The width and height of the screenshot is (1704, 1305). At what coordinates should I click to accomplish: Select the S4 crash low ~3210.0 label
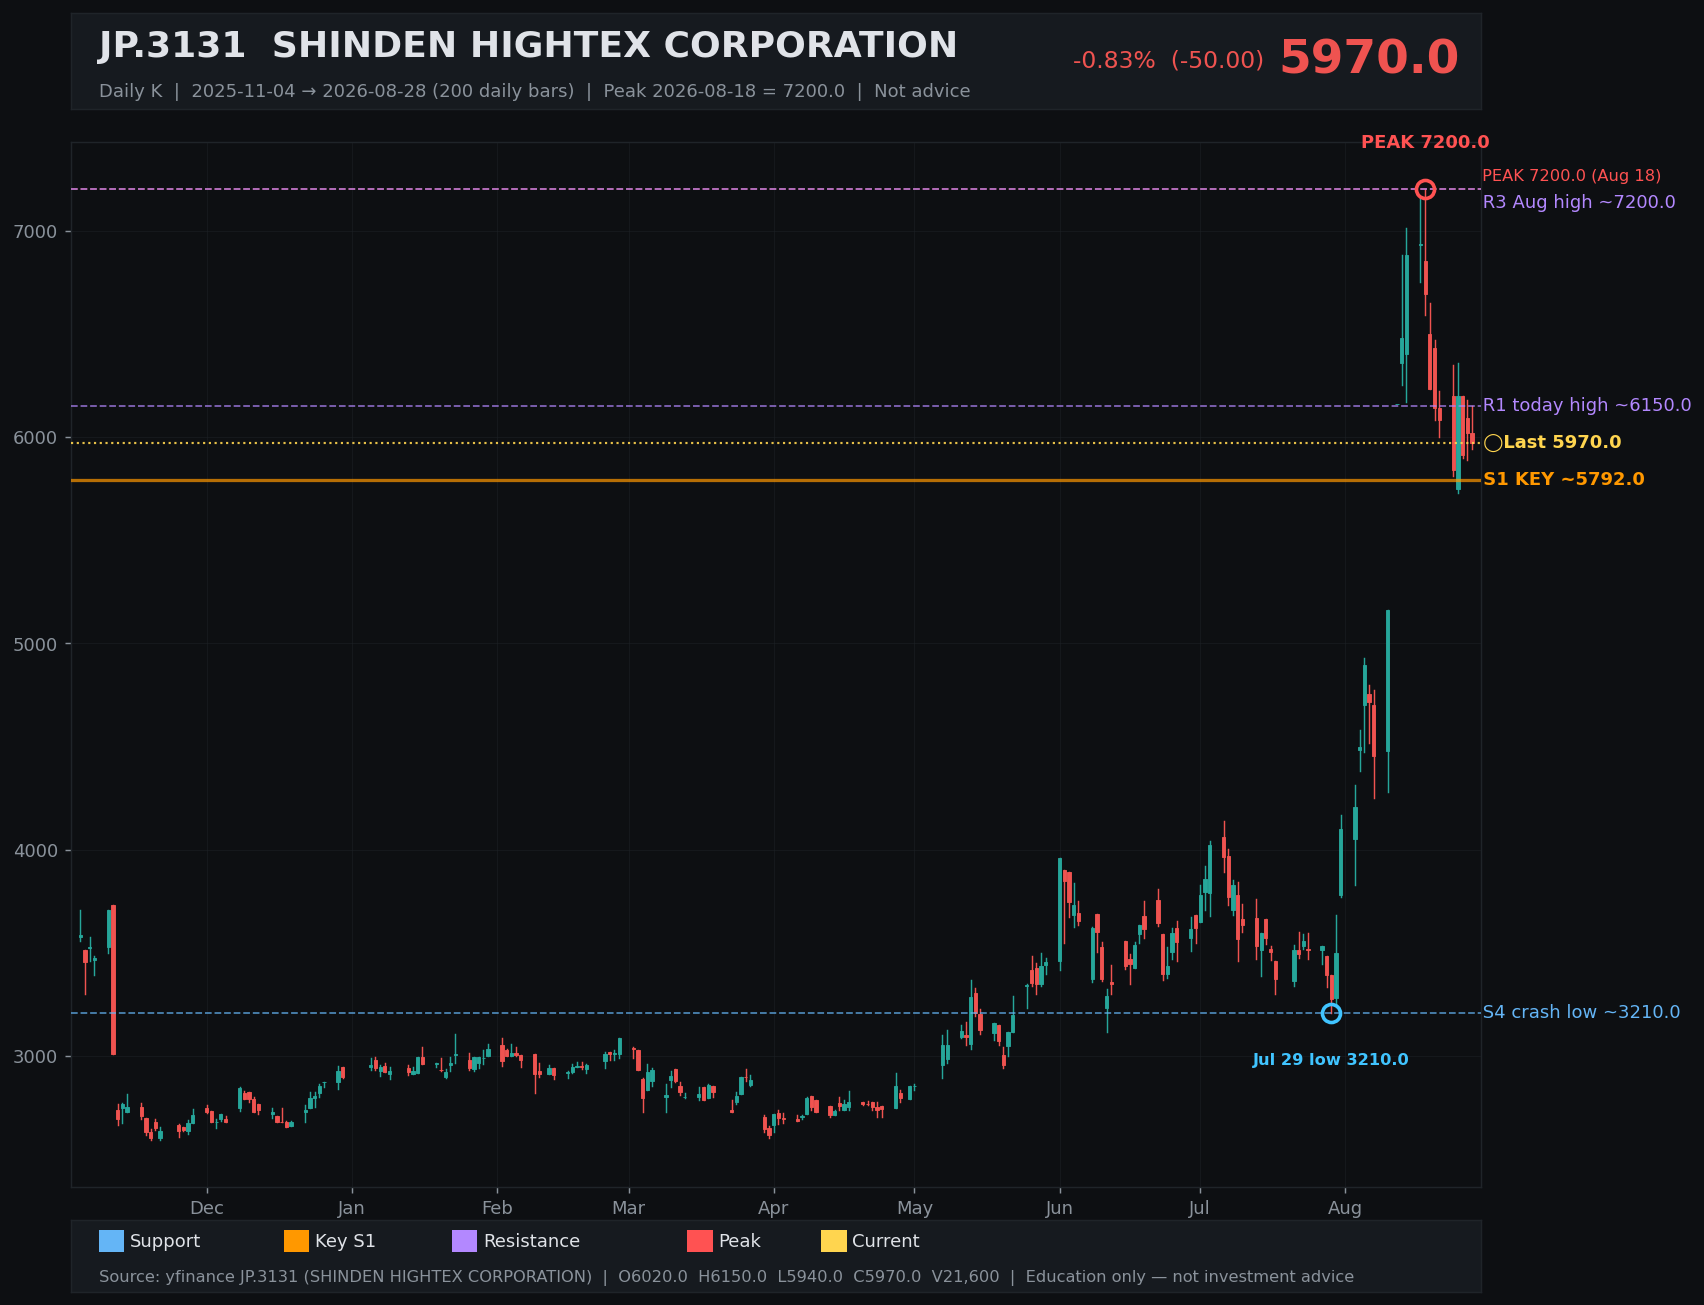1581,1012
